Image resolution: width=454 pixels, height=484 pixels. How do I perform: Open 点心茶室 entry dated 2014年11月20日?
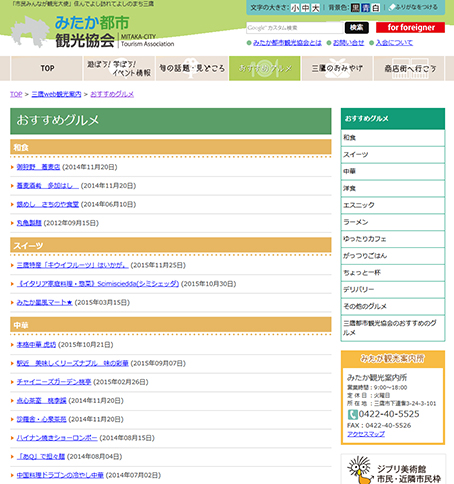pos(42,400)
